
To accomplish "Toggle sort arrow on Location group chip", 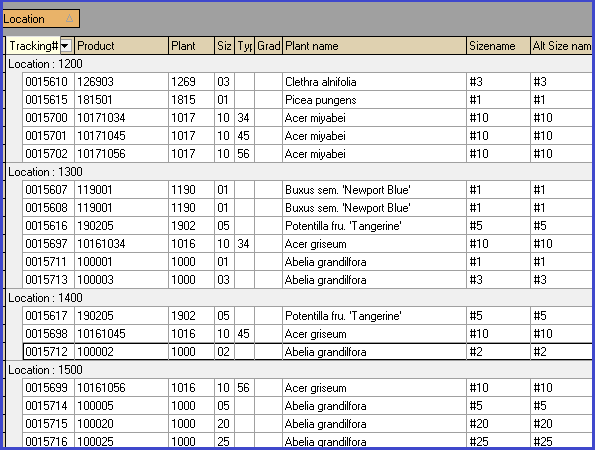I will pos(69,18).
